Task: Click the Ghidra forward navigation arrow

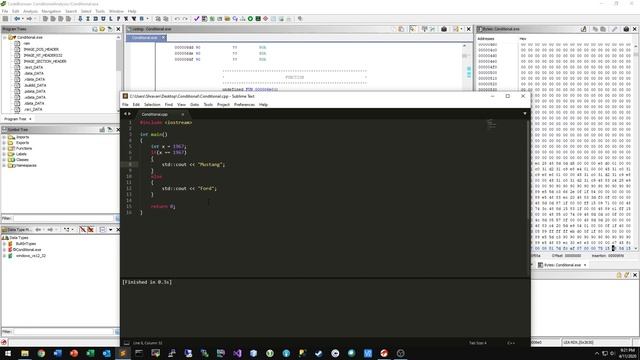Action: [x=29, y=19]
